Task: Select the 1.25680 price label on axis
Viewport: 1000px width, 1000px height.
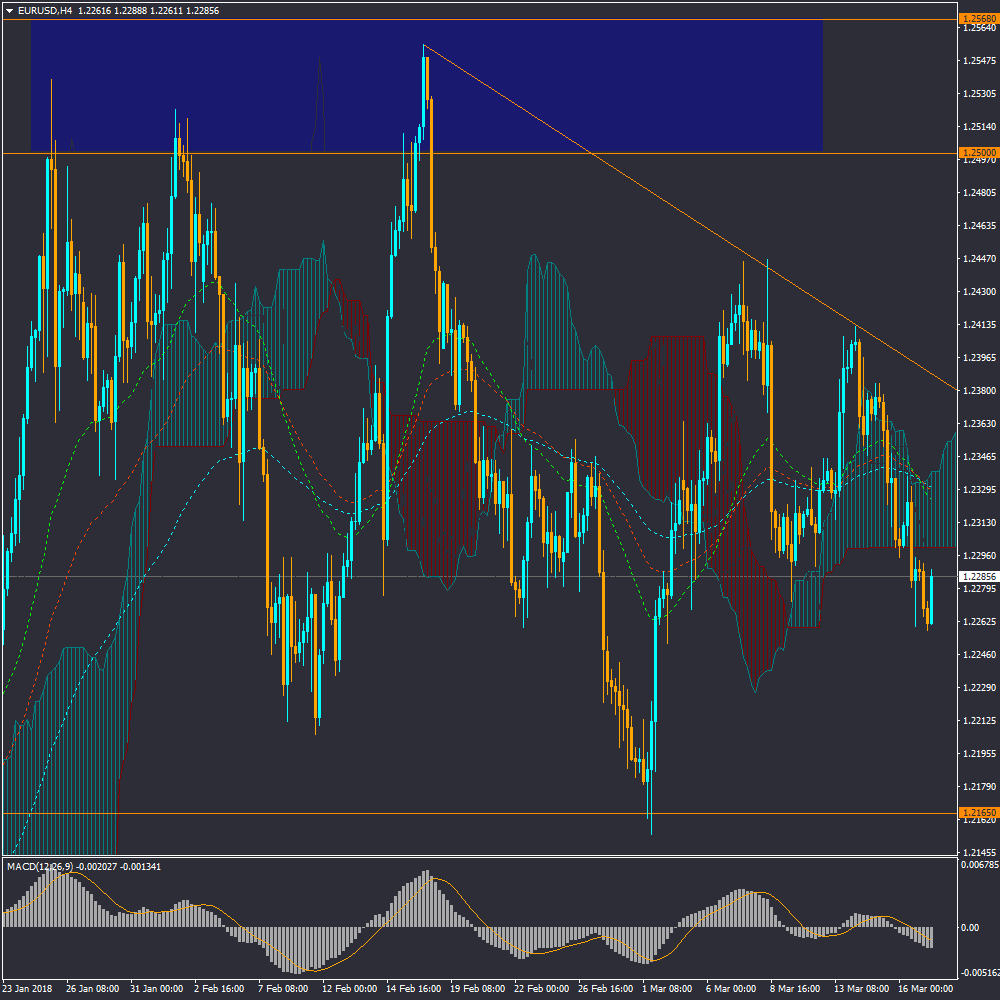Action: (978, 19)
